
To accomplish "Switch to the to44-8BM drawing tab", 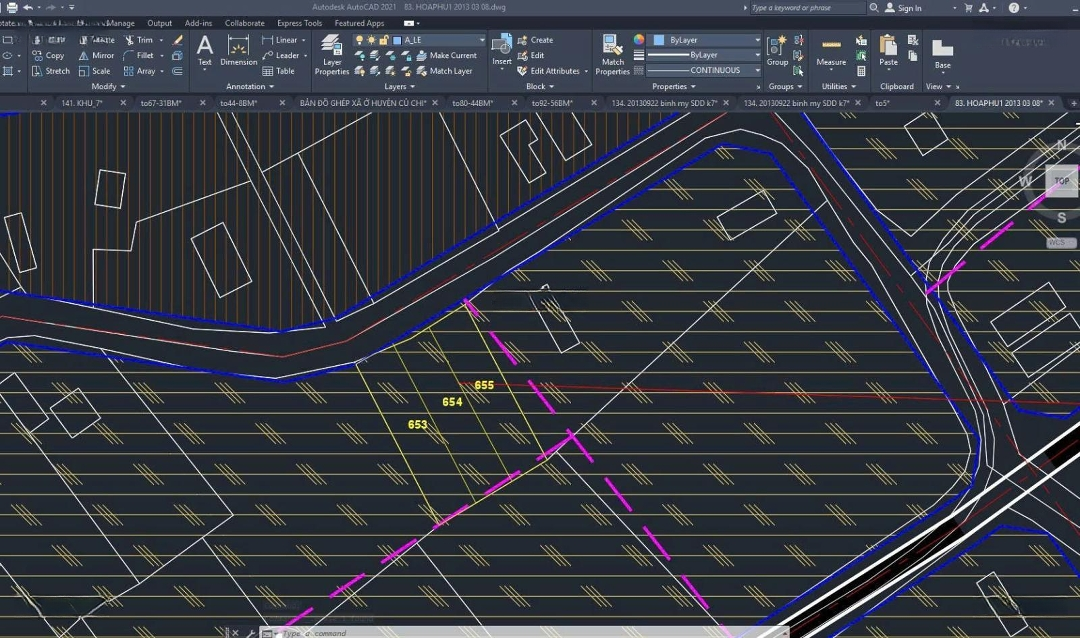I will (223, 103).
